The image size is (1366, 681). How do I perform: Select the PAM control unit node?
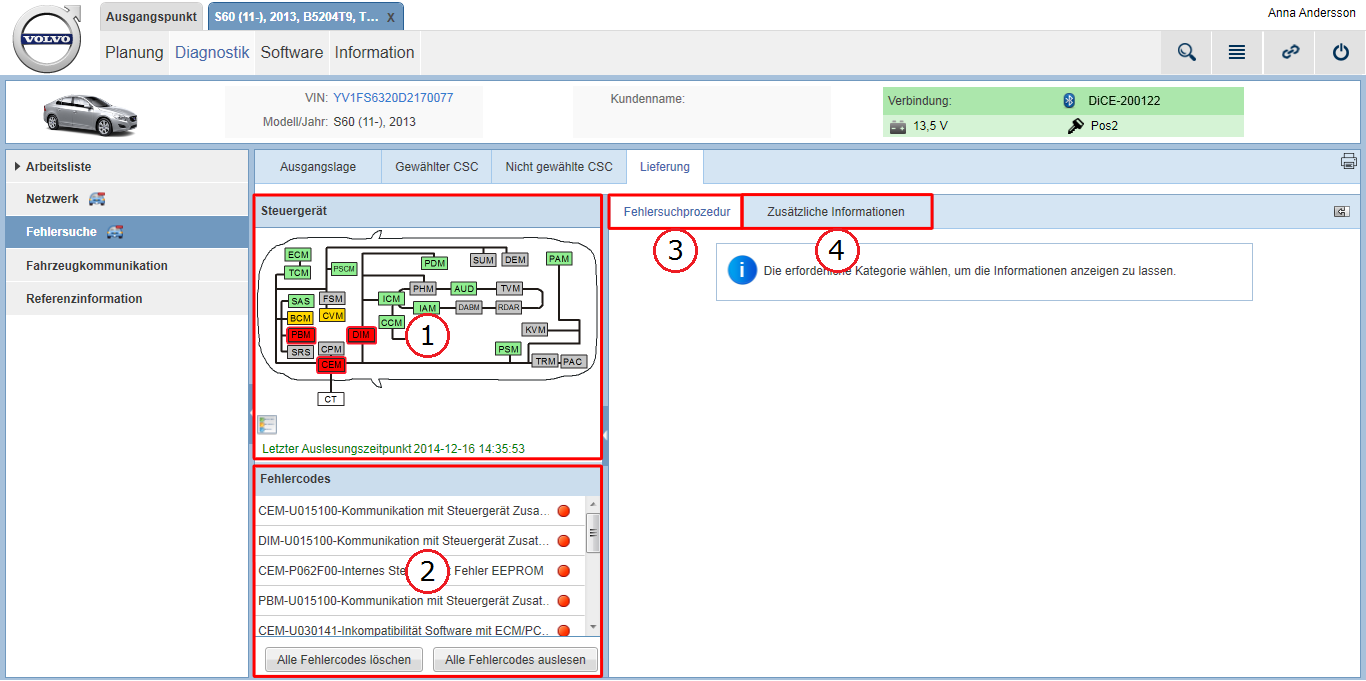click(x=559, y=259)
